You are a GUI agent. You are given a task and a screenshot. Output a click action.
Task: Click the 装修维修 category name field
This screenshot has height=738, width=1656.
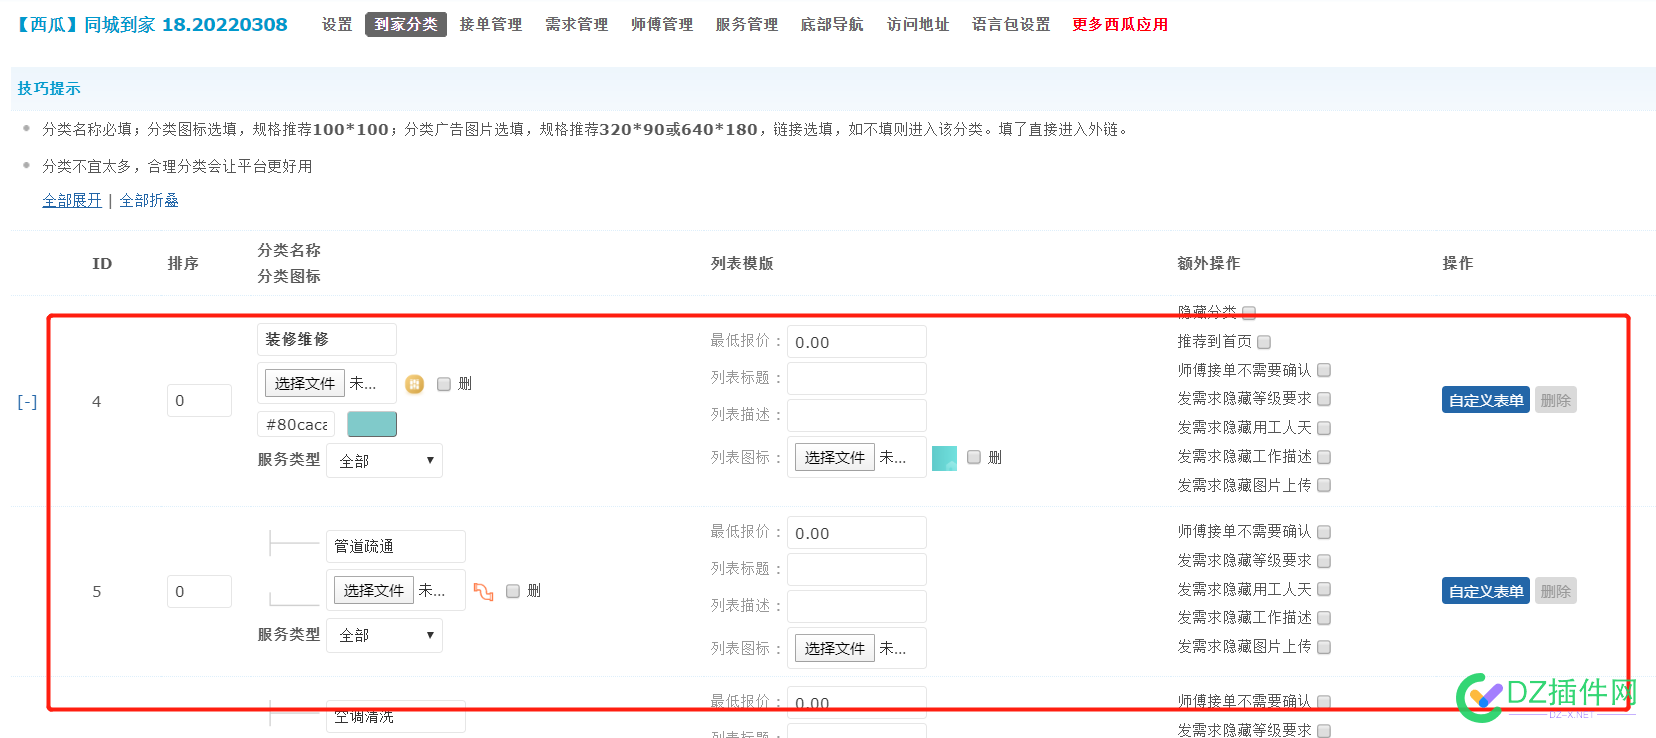[327, 339]
